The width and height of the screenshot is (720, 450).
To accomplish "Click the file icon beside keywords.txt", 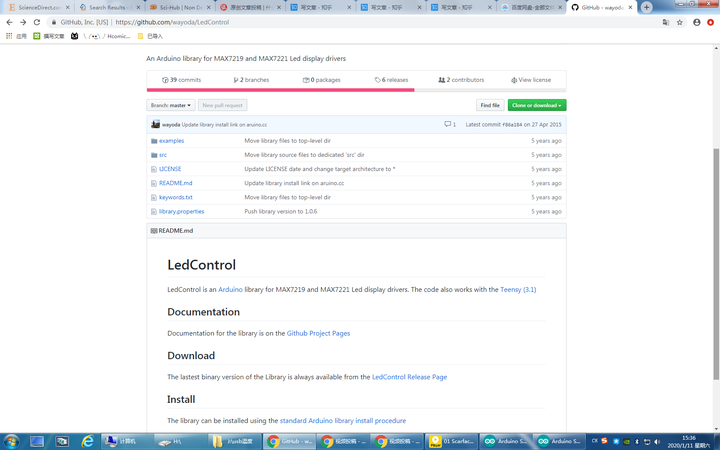I will tap(154, 197).
